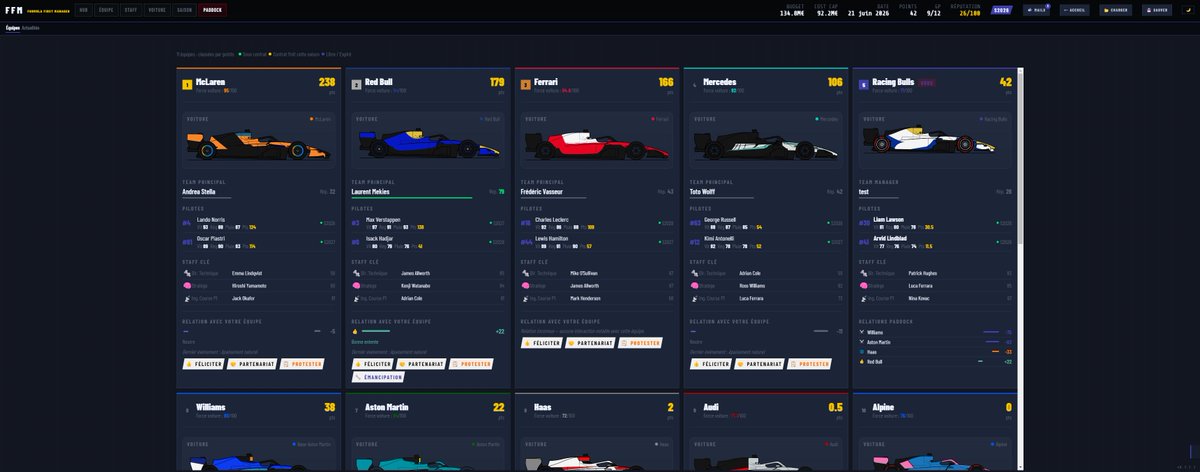Click the ACCUEIL button
The height and width of the screenshot is (472, 1200).
pyautogui.click(x=1075, y=10)
